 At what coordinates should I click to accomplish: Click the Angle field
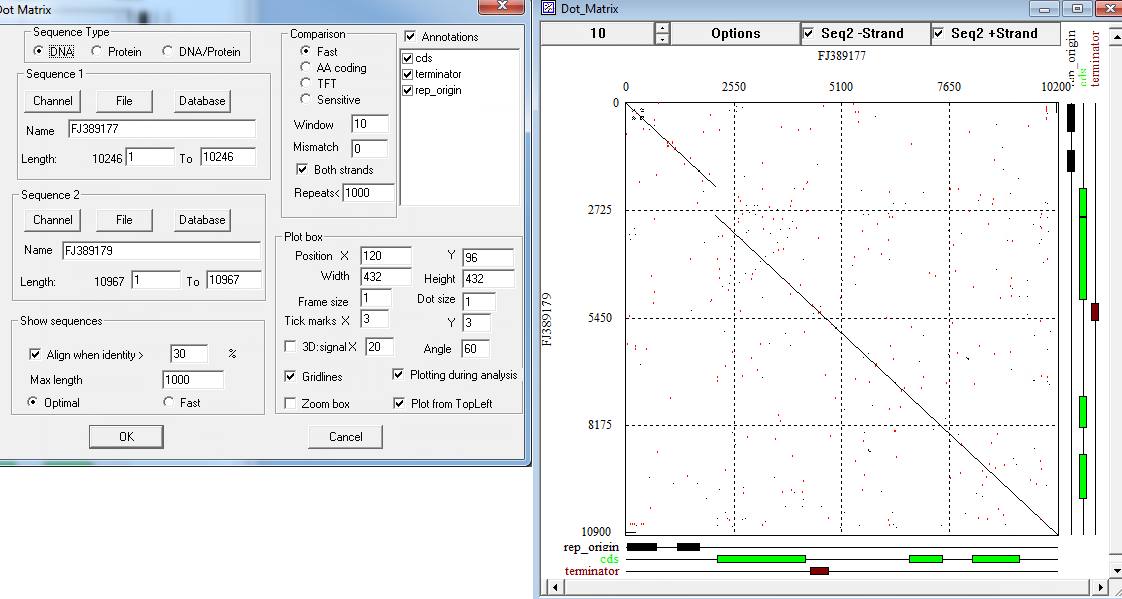click(476, 349)
